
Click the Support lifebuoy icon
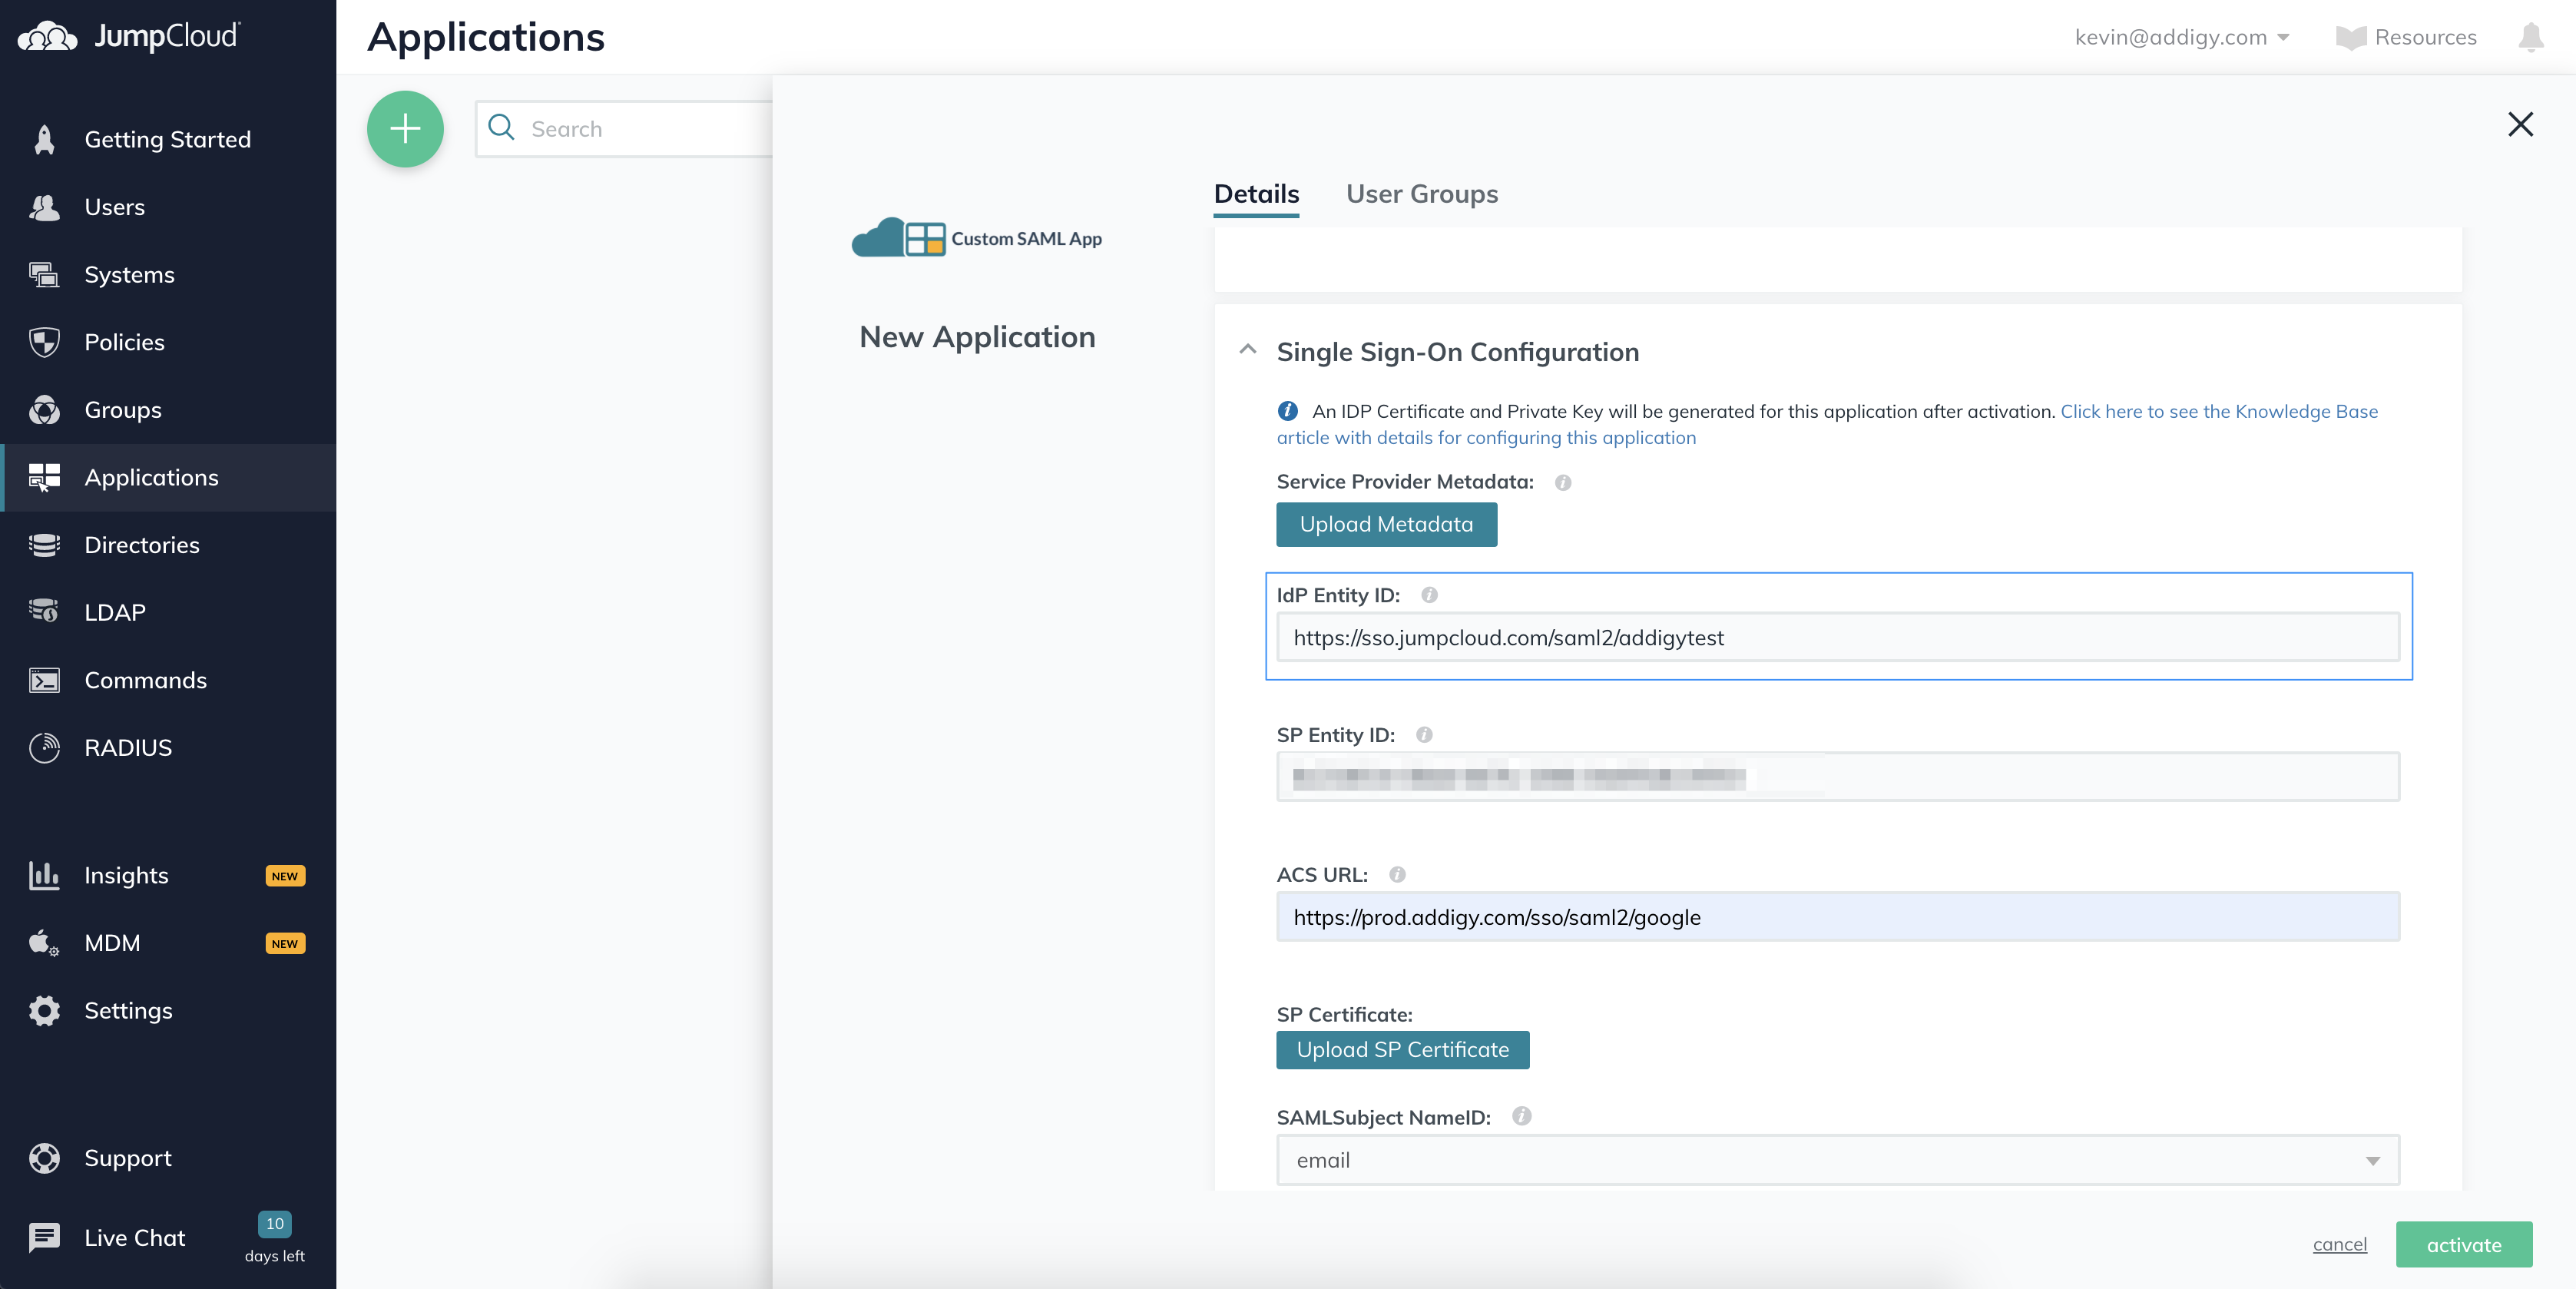pos(44,1158)
